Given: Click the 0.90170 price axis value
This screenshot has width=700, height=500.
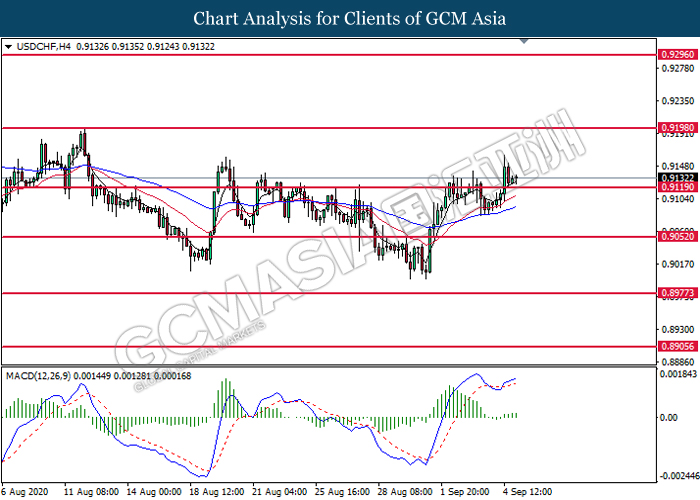Looking at the screenshot, I should (678, 264).
